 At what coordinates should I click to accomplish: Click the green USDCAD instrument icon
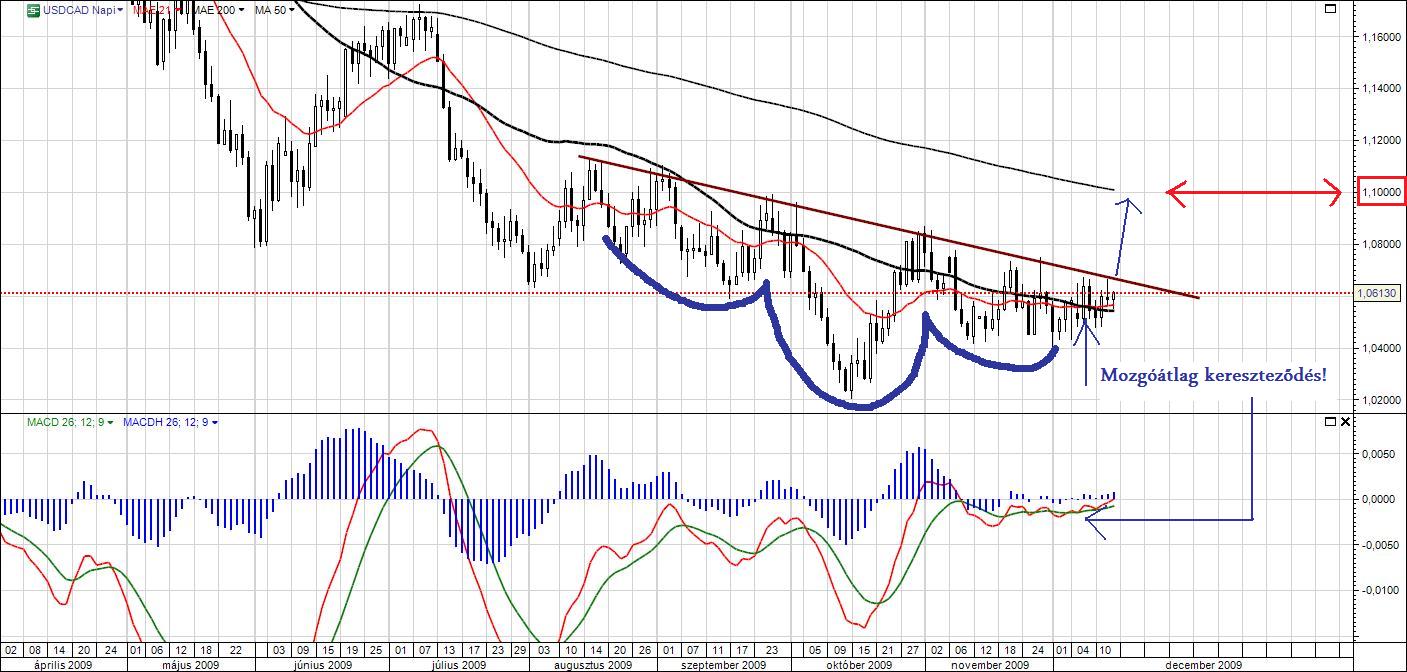pyautogui.click(x=33, y=10)
